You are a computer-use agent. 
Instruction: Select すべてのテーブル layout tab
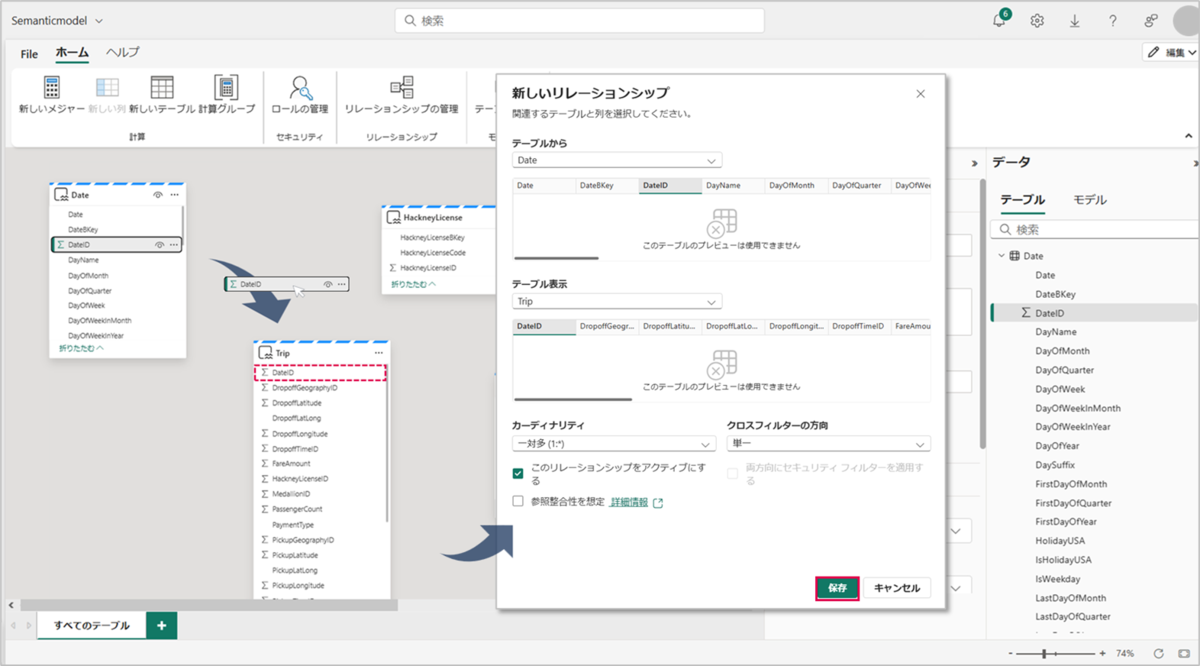point(92,626)
